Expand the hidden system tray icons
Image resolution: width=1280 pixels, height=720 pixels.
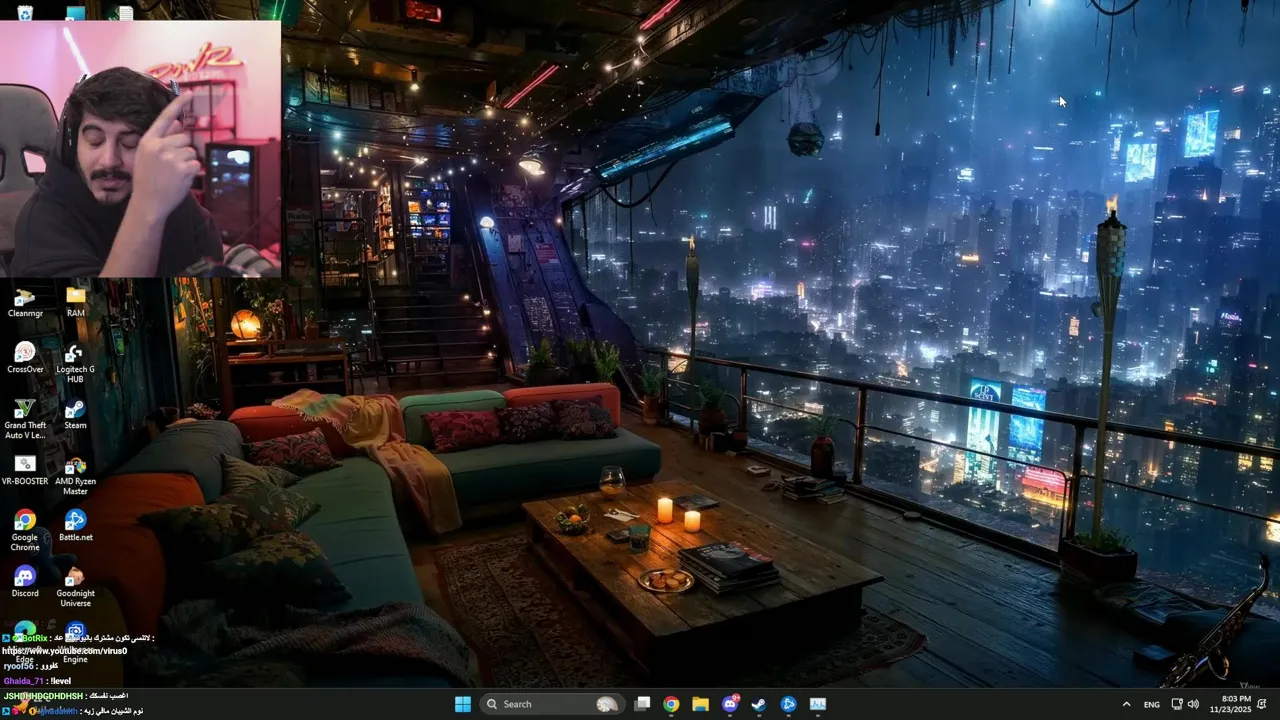1126,704
